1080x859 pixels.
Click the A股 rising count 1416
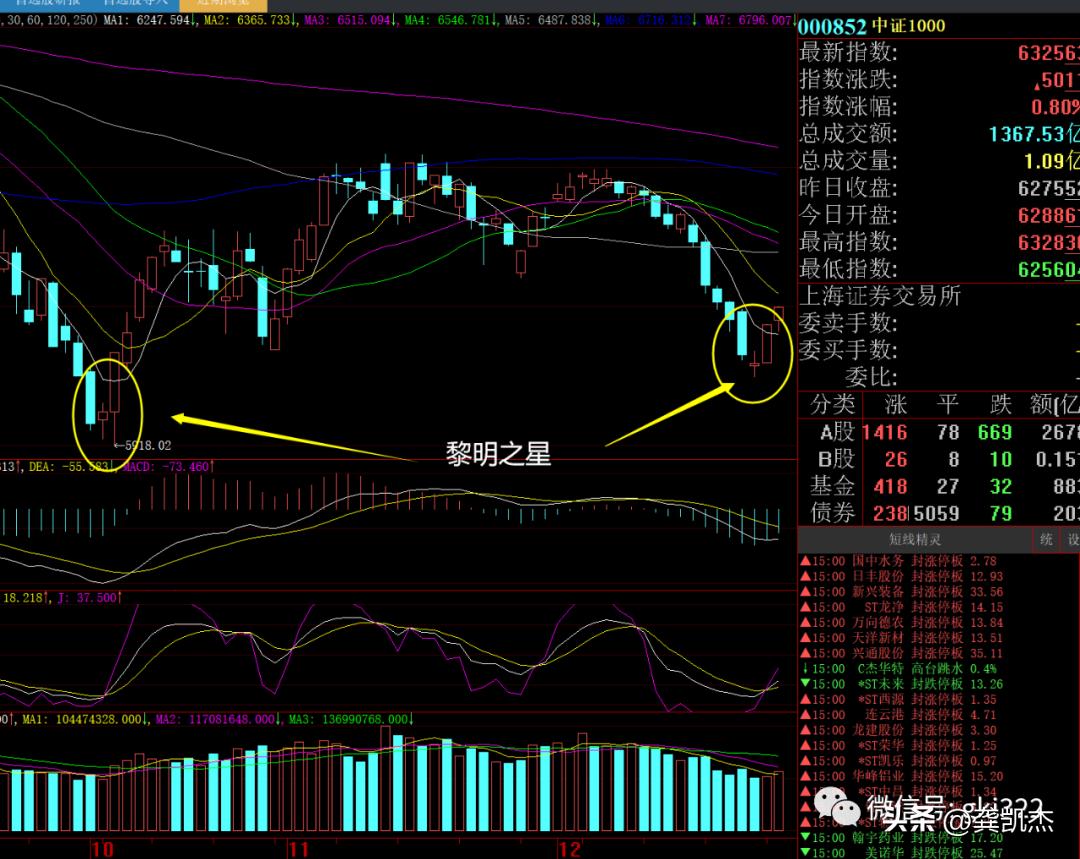[x=885, y=433]
